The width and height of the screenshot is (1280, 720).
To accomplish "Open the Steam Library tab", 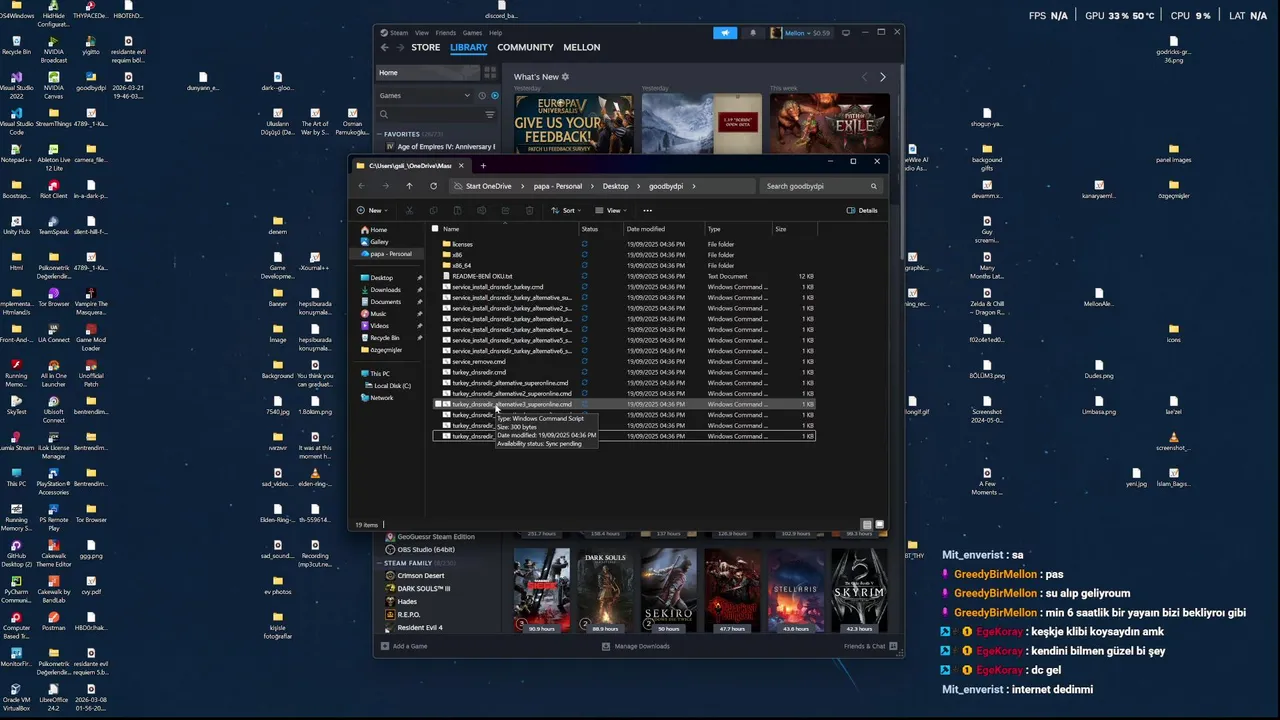I will 469,47.
